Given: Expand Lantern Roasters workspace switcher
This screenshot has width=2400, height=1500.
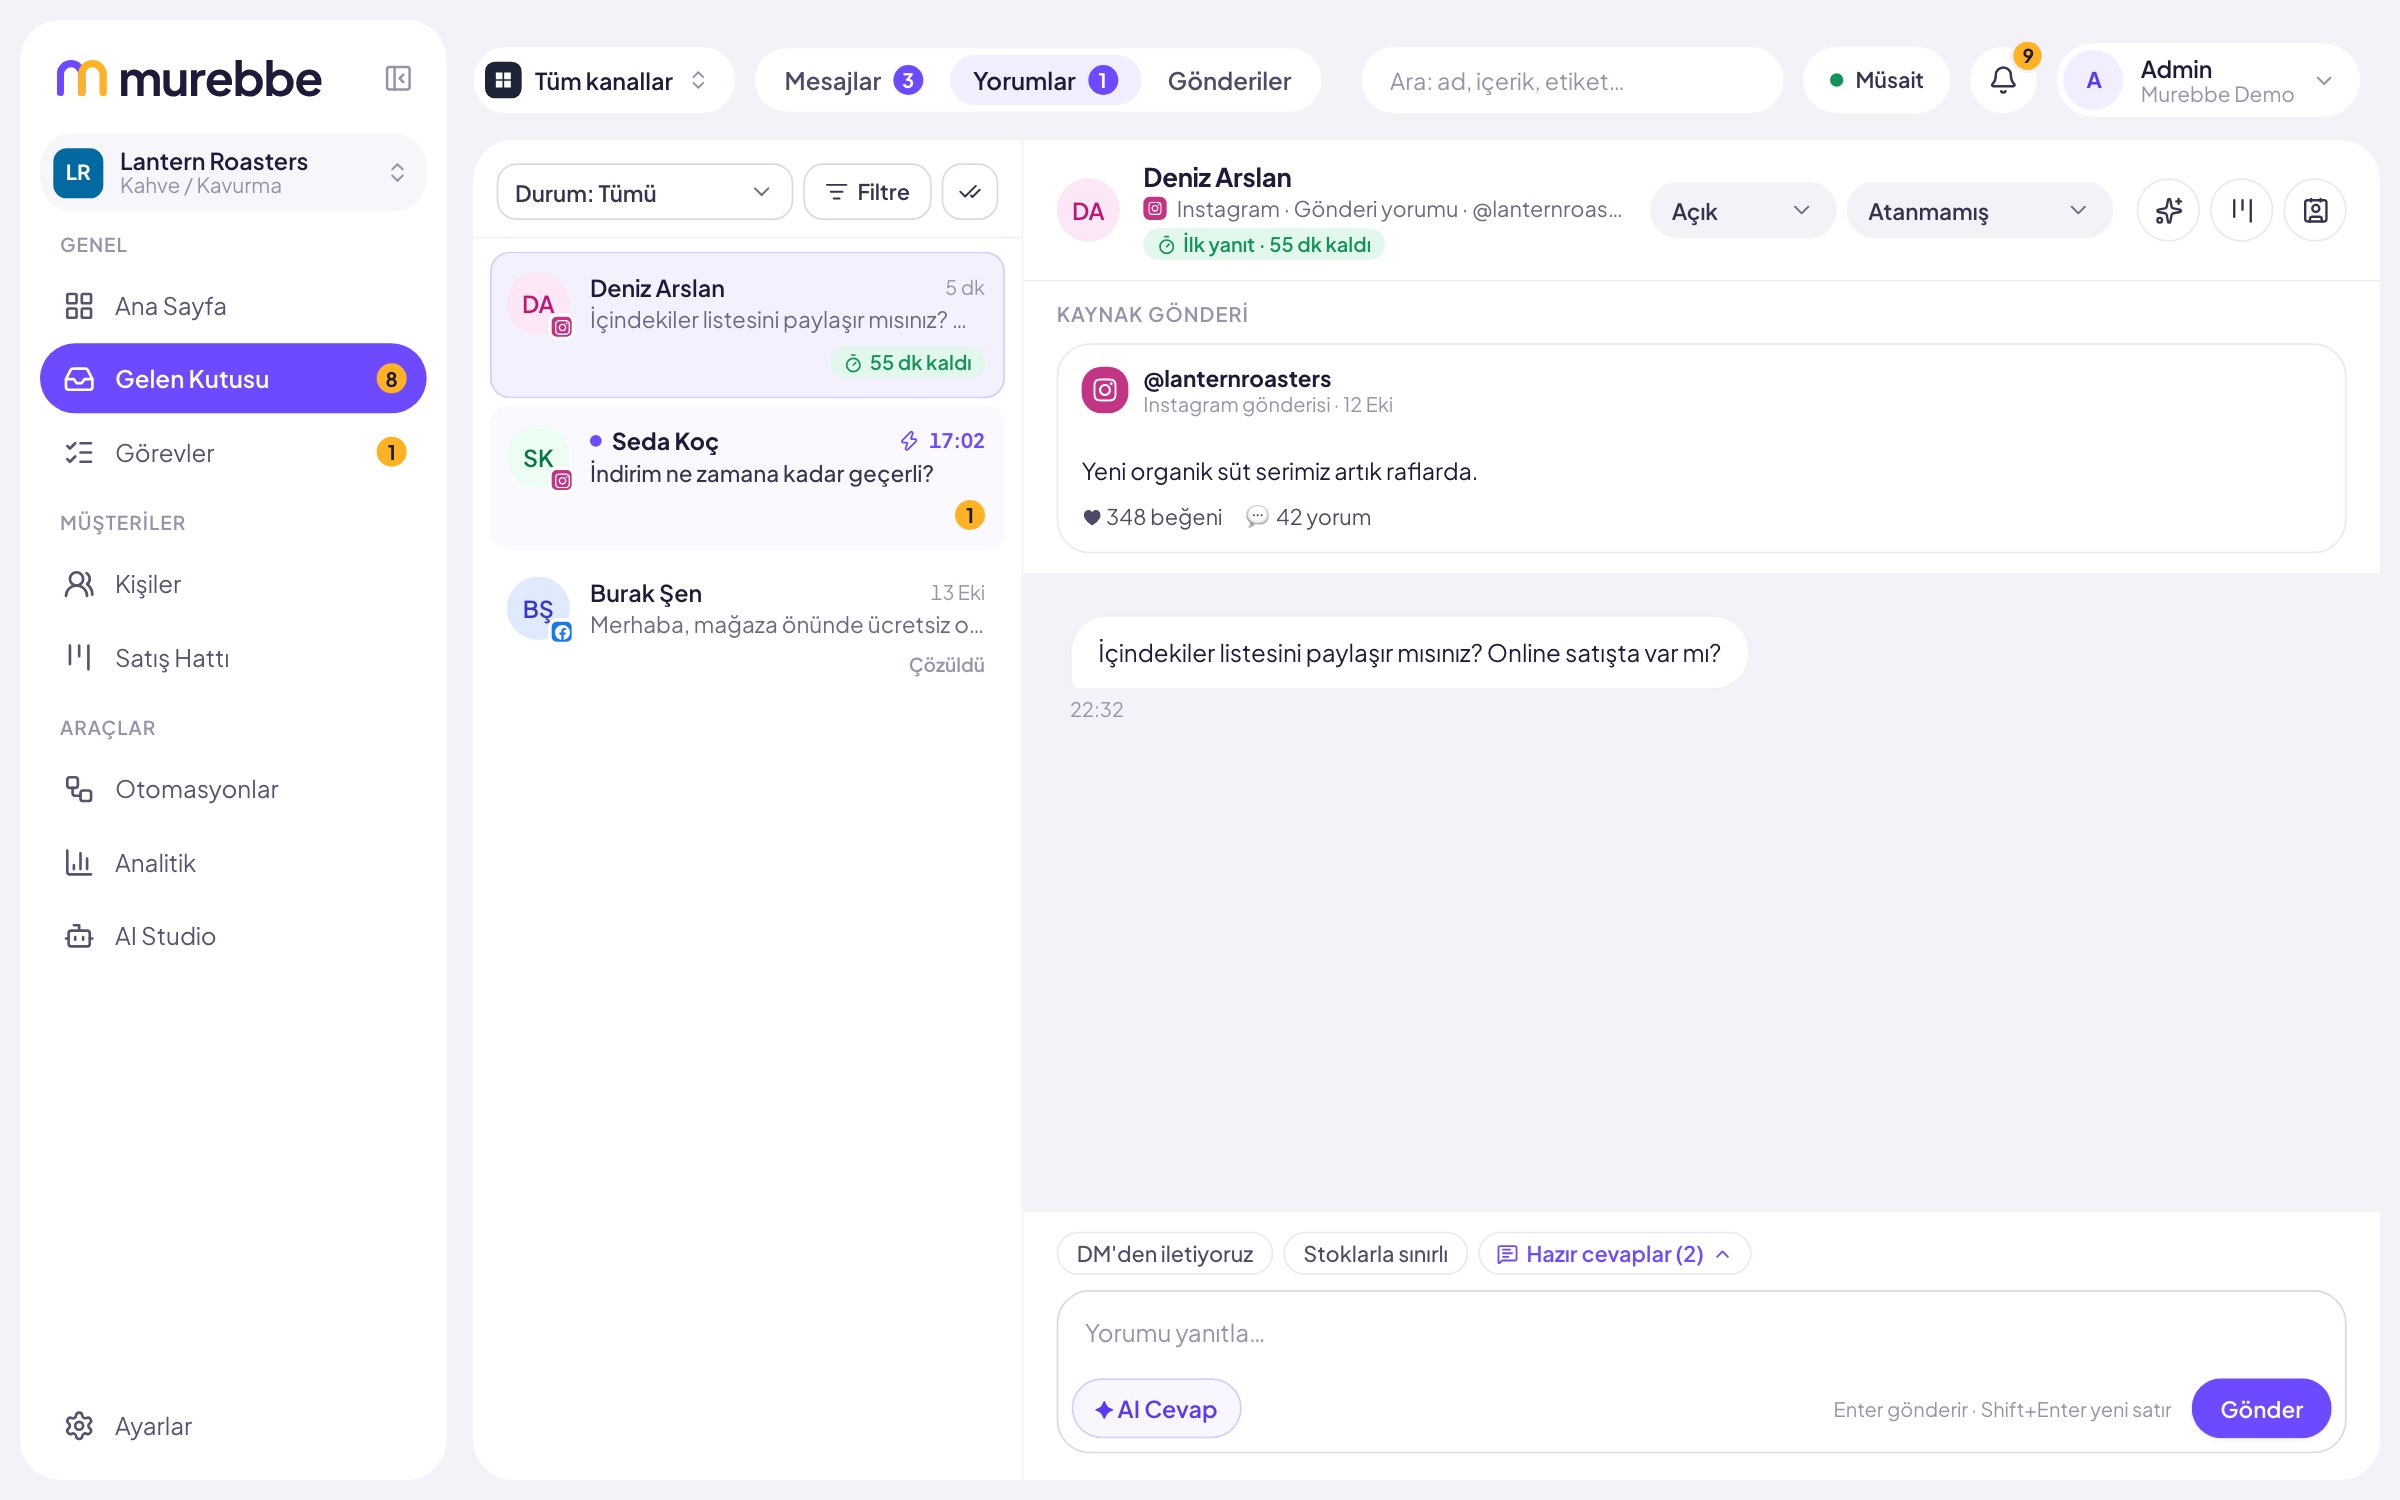Looking at the screenshot, I should pos(233,172).
